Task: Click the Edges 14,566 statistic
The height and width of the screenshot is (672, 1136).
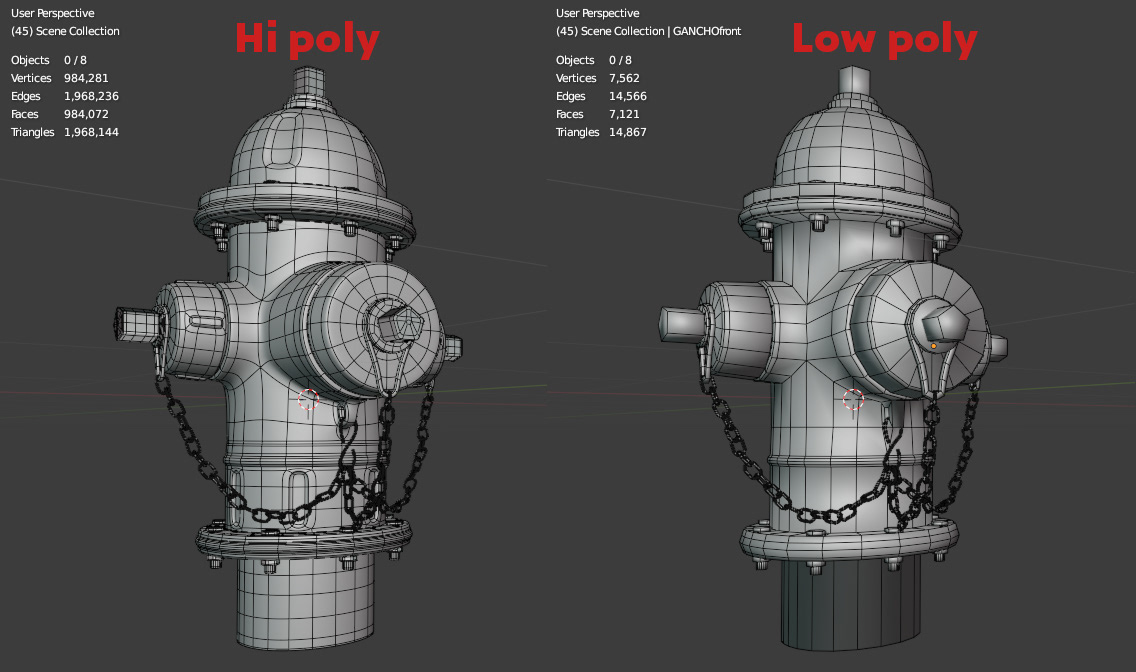Action: click(601, 96)
